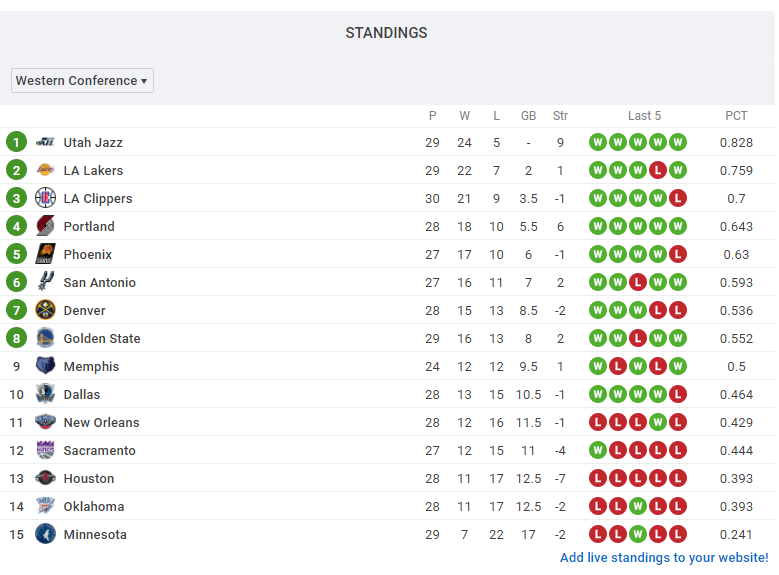Click the Portland Trail Blazers logo
The width and height of the screenshot is (779, 575).
(x=45, y=226)
